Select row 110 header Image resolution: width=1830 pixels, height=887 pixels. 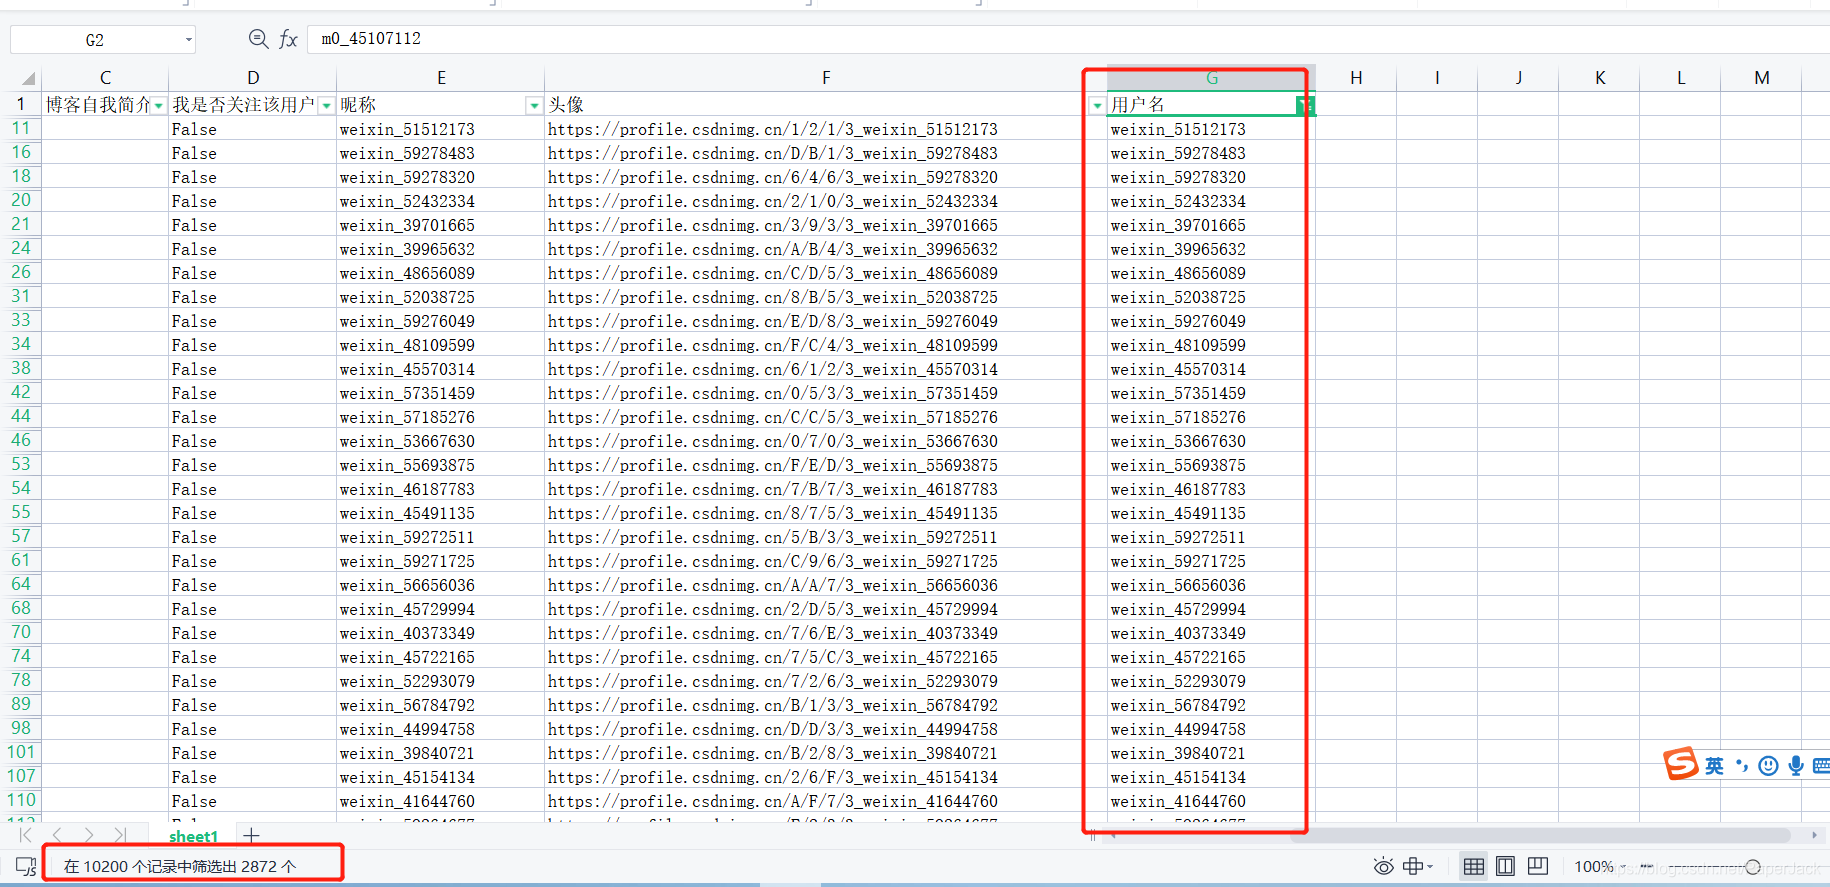point(21,800)
